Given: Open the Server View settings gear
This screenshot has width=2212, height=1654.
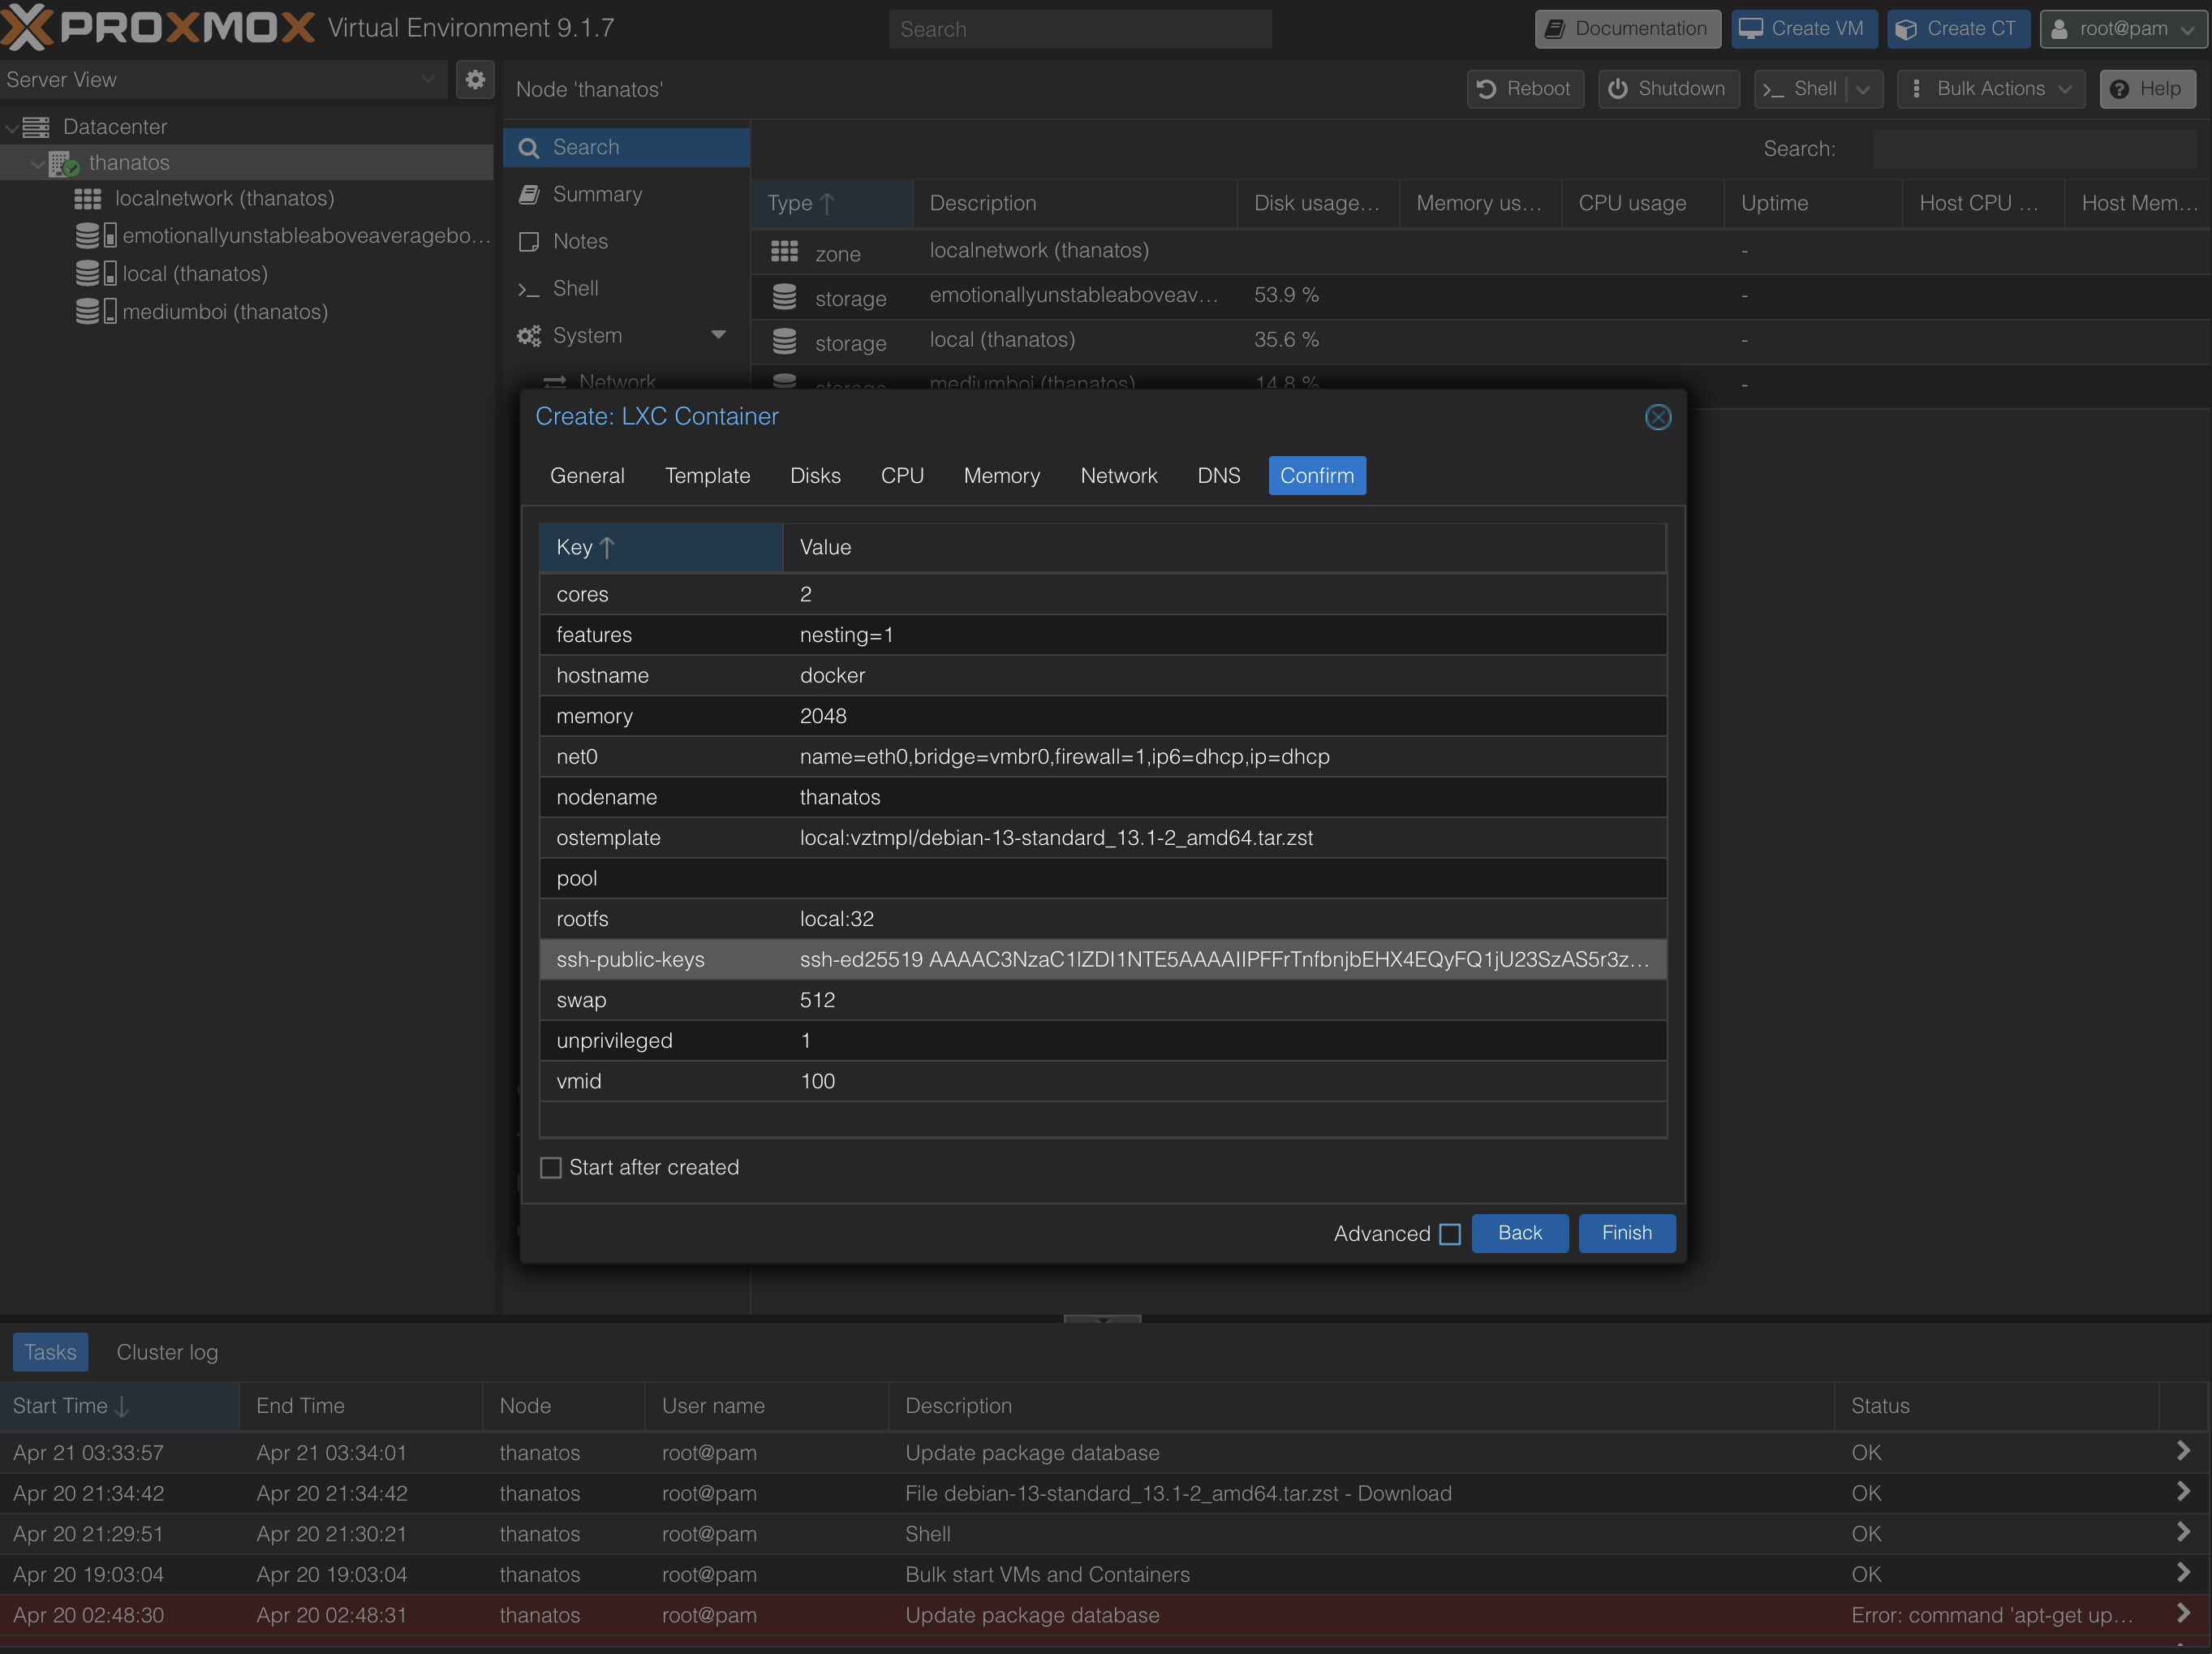Looking at the screenshot, I should [x=475, y=79].
